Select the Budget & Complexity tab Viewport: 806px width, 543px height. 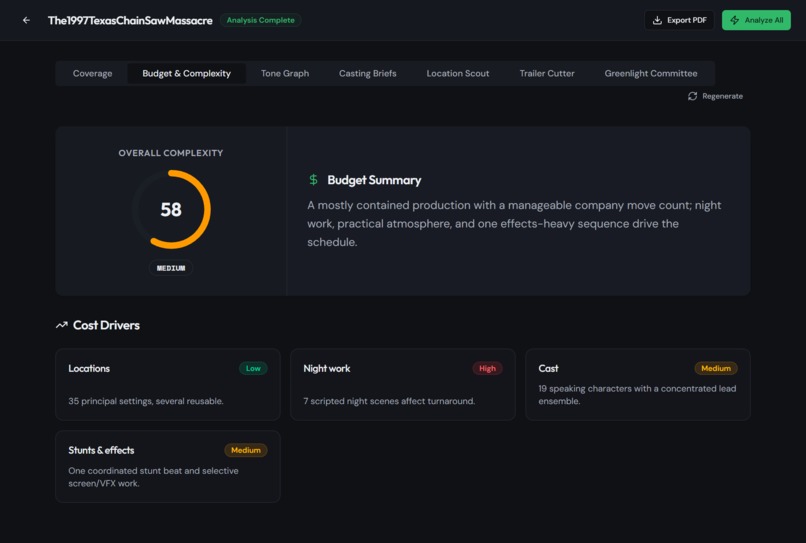coord(187,74)
